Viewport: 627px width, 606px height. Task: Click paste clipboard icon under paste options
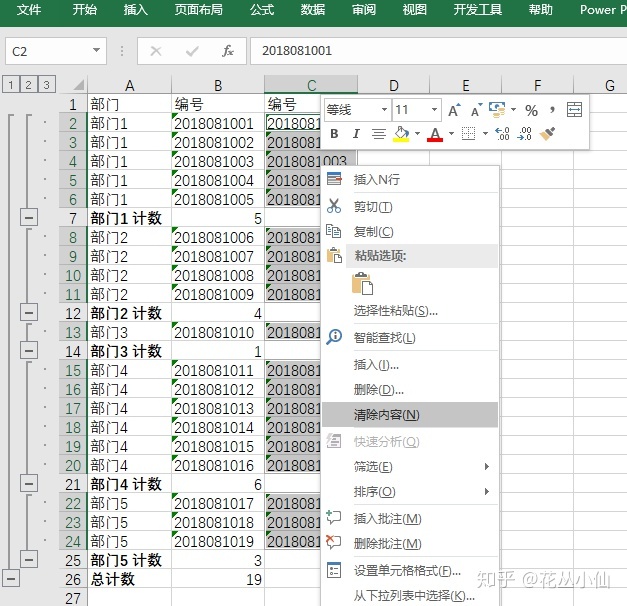[x=362, y=284]
